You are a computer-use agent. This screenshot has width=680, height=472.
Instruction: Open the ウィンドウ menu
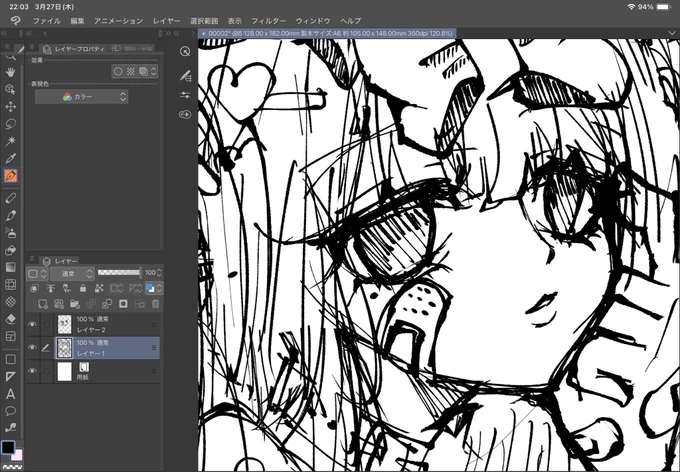pos(313,21)
